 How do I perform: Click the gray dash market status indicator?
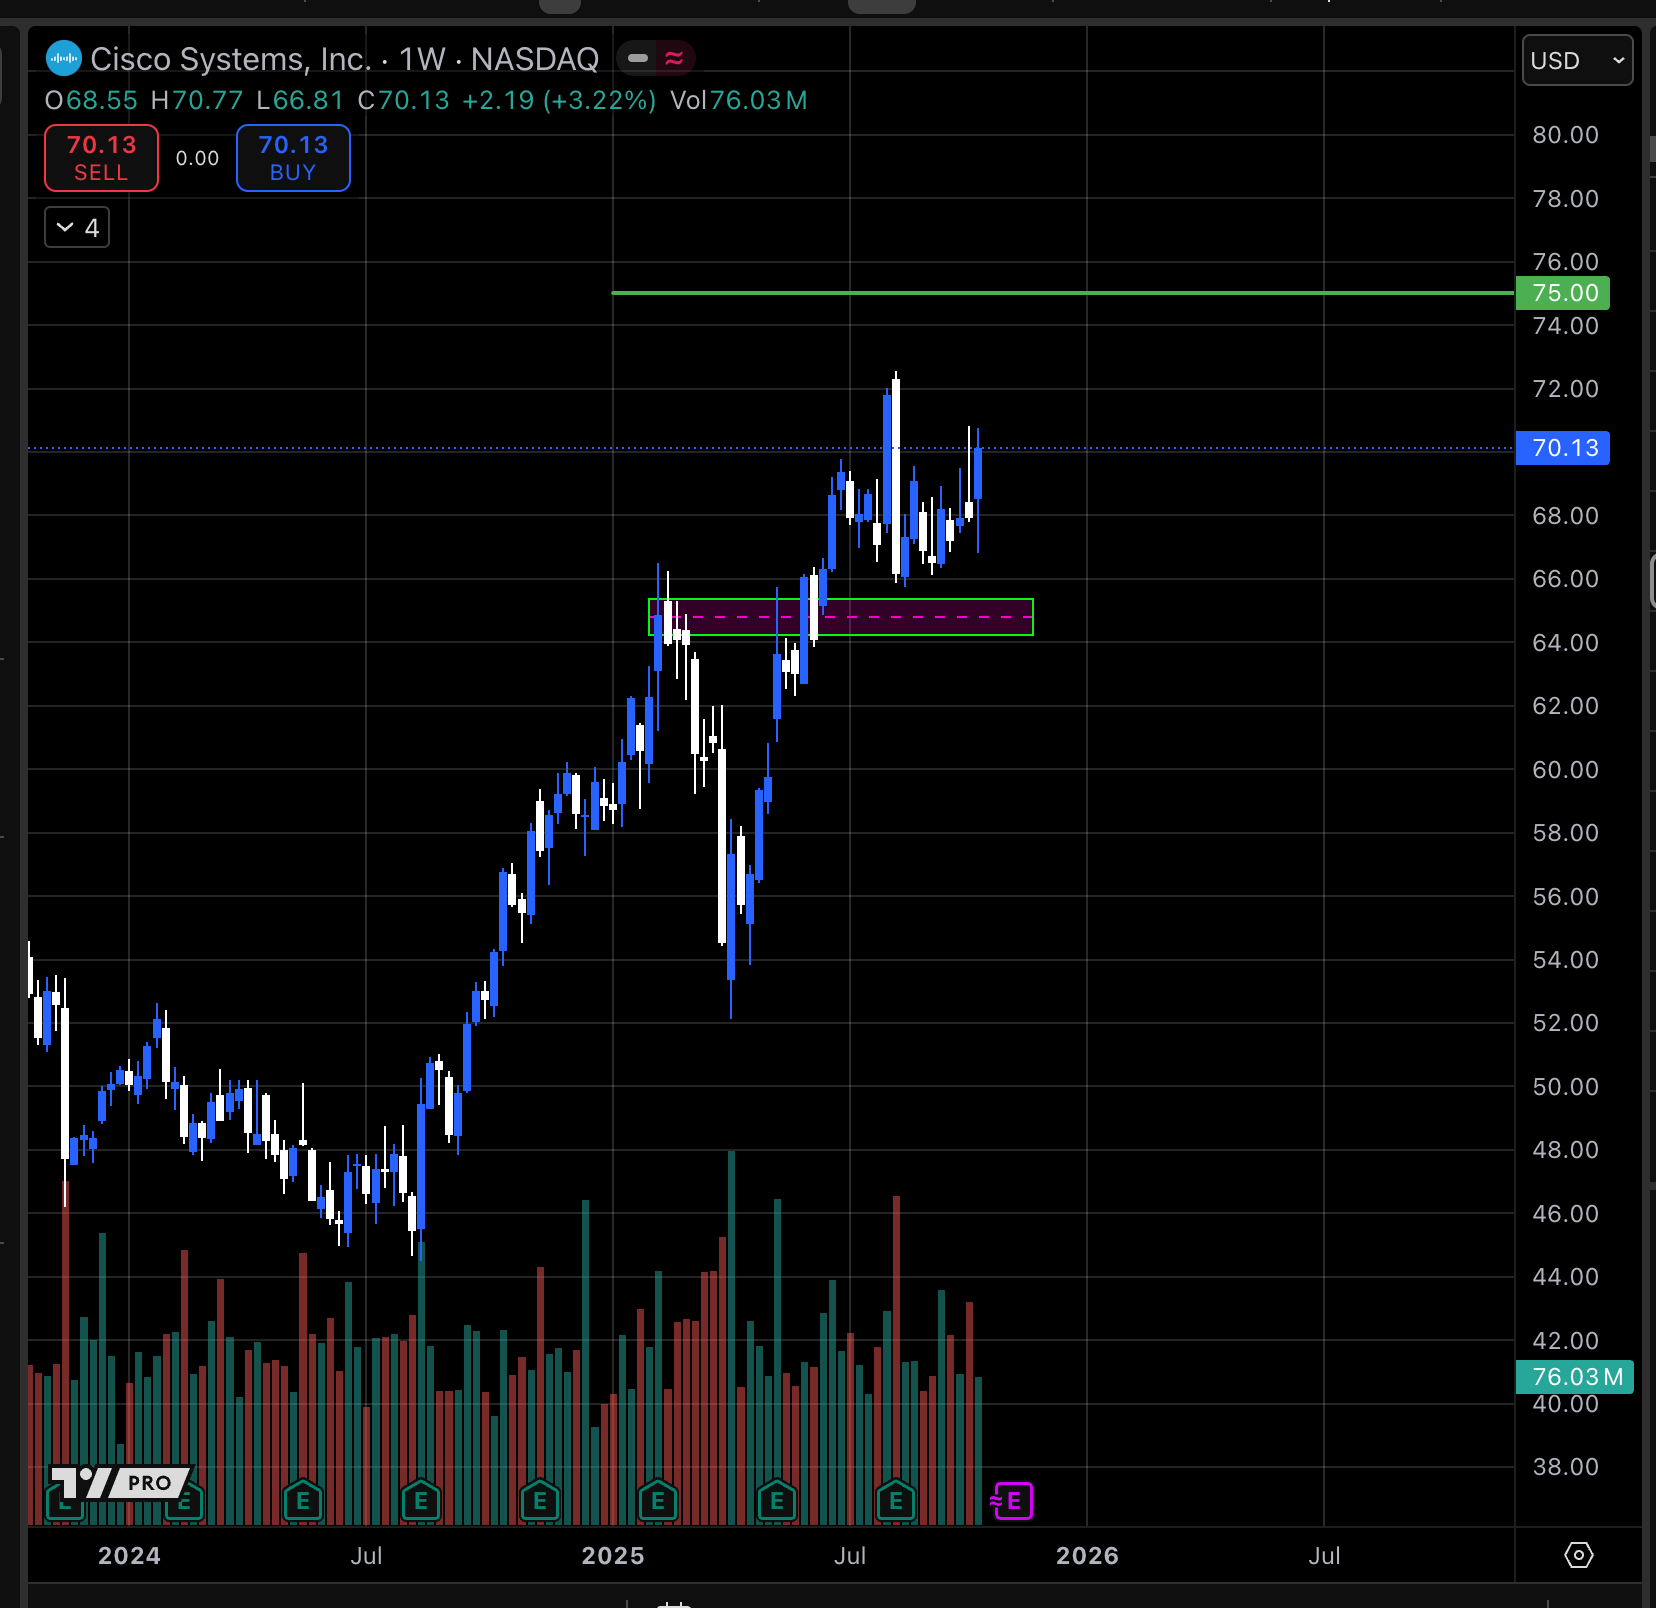[x=638, y=58]
